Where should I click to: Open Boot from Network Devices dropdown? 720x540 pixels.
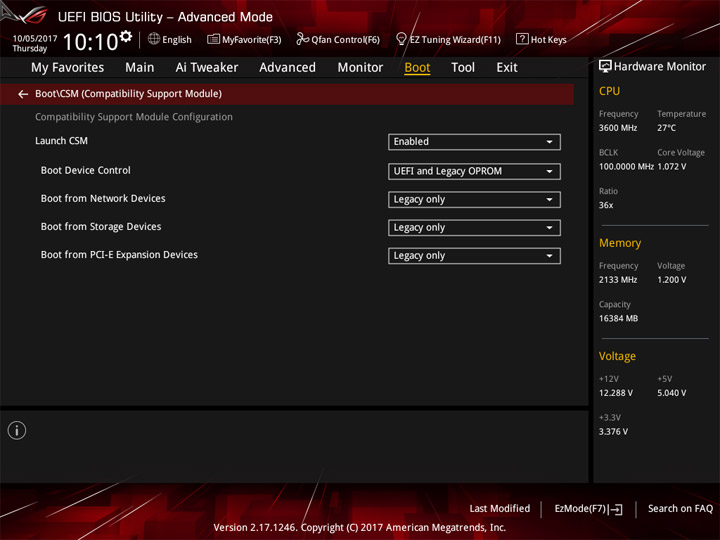point(474,200)
